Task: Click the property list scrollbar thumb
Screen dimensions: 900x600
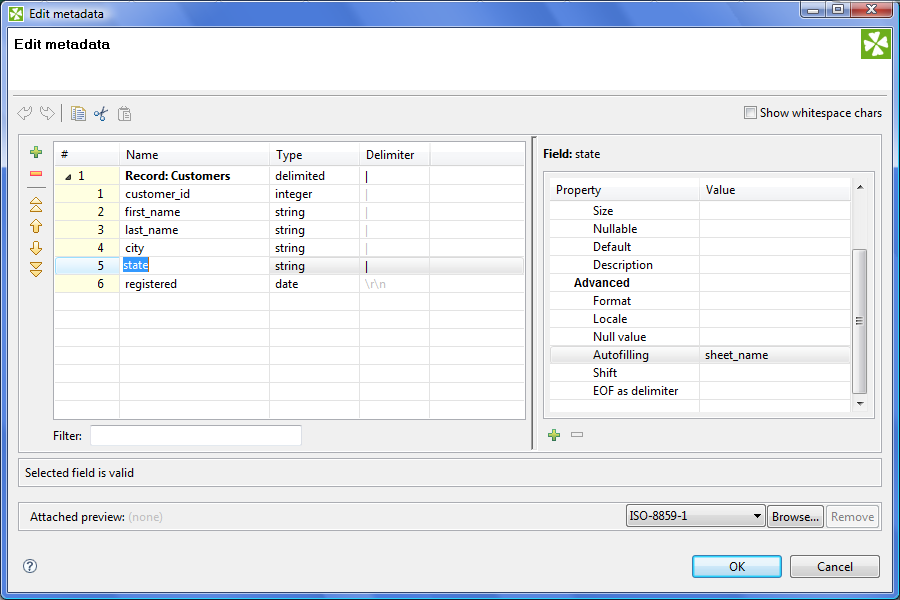Action: click(859, 321)
